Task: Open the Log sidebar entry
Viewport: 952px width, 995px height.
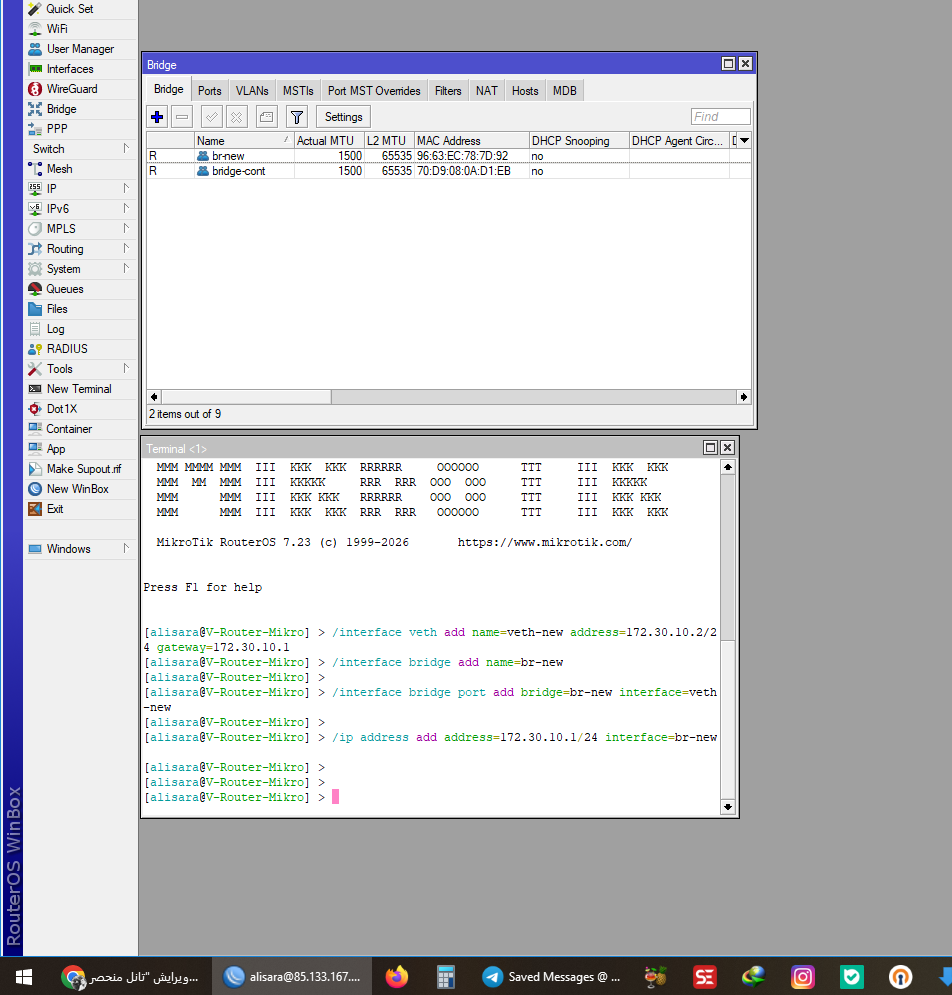Action: (x=81, y=329)
